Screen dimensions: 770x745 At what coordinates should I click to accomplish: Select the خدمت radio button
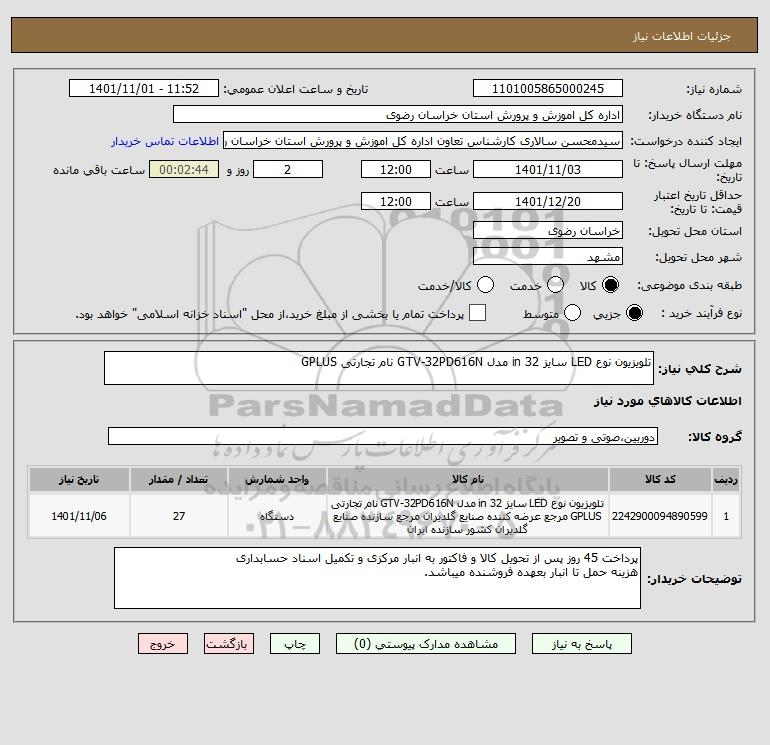[555, 285]
